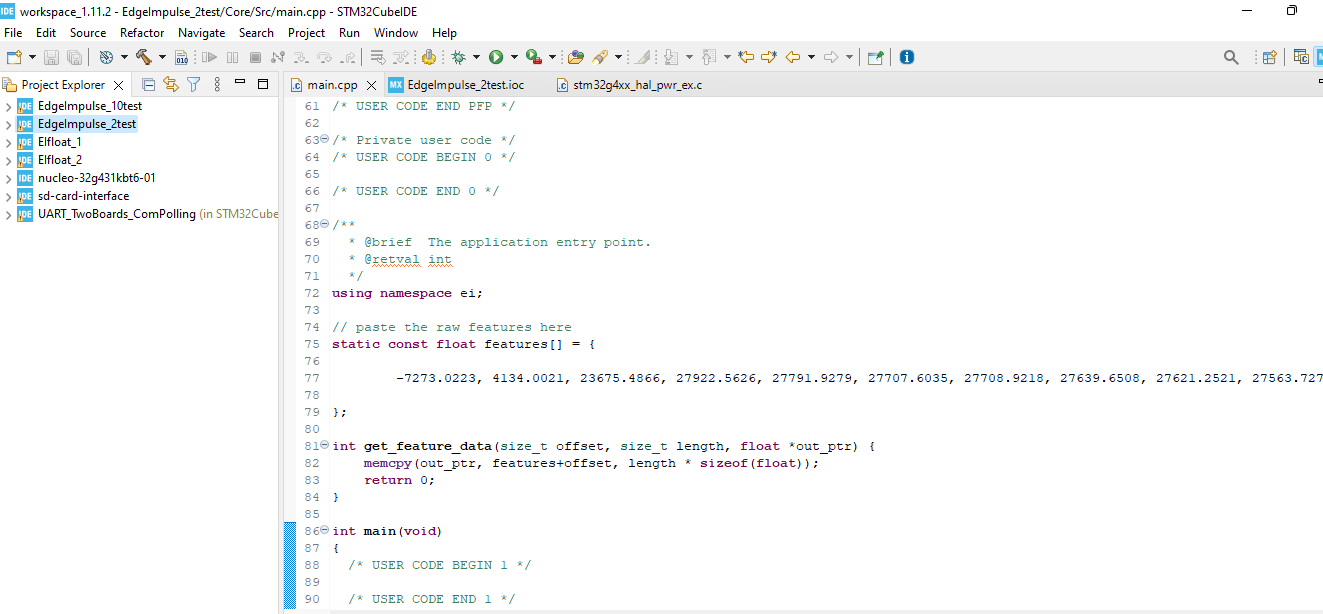
Task: Open the Refactor menu
Action: pos(142,33)
